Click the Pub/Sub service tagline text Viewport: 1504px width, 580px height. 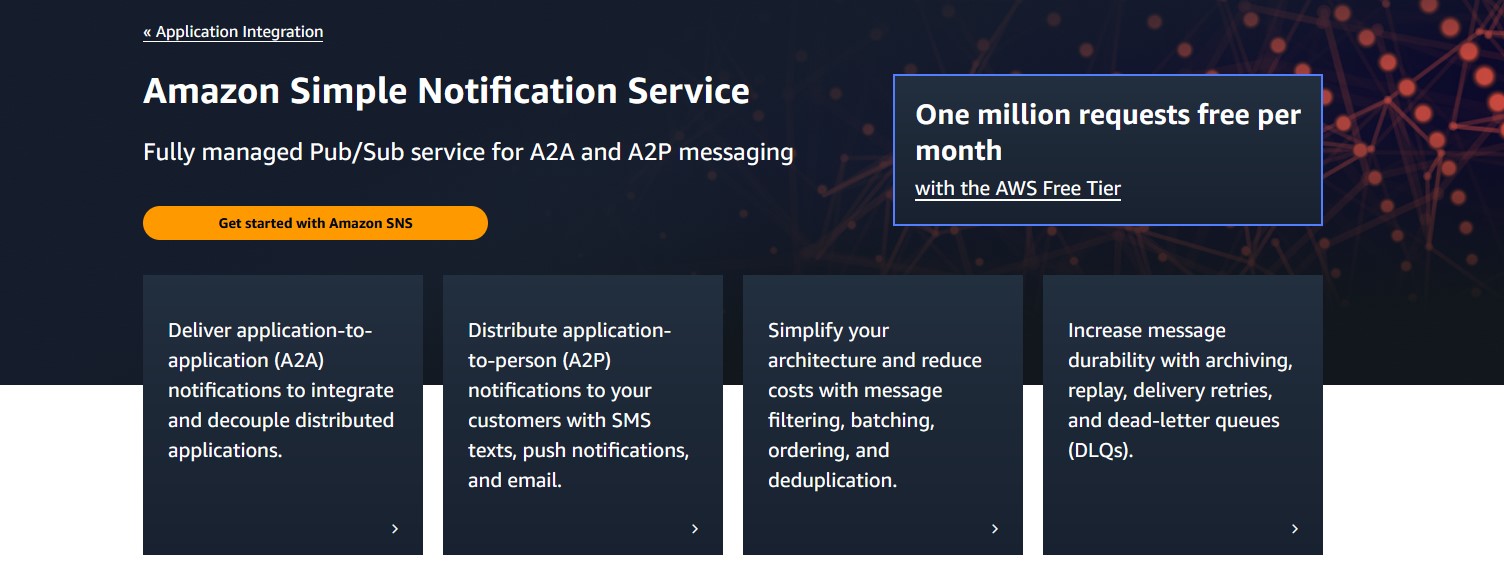pyautogui.click(x=468, y=152)
